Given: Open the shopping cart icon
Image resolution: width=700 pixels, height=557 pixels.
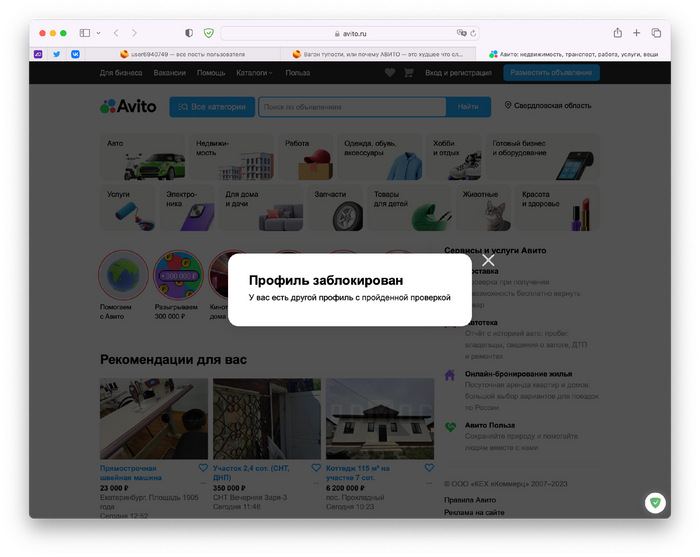Looking at the screenshot, I should pyautogui.click(x=408, y=73).
